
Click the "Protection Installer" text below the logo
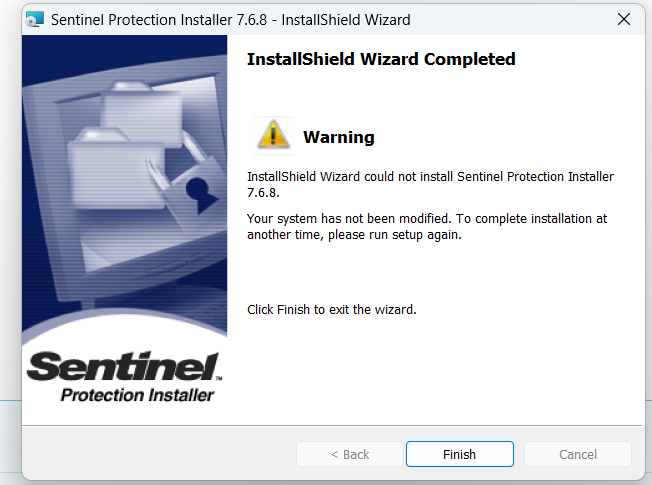(137, 395)
